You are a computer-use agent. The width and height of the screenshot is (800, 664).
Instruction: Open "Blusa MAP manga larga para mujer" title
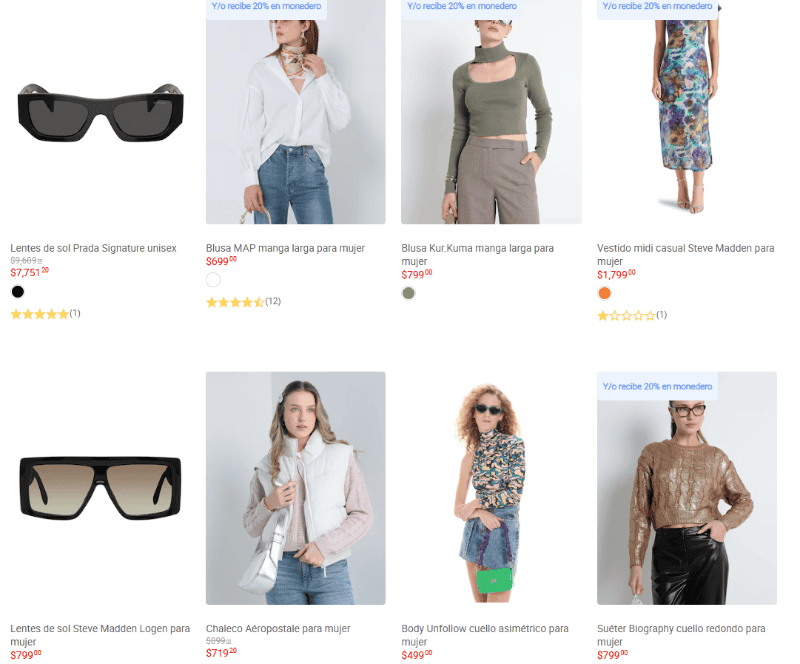(285, 248)
